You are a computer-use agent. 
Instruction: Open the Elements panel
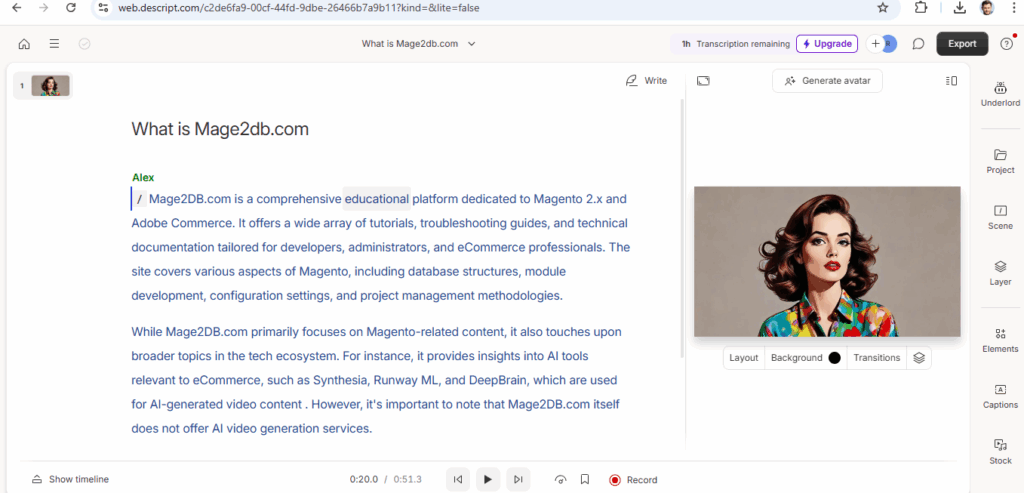(1000, 340)
